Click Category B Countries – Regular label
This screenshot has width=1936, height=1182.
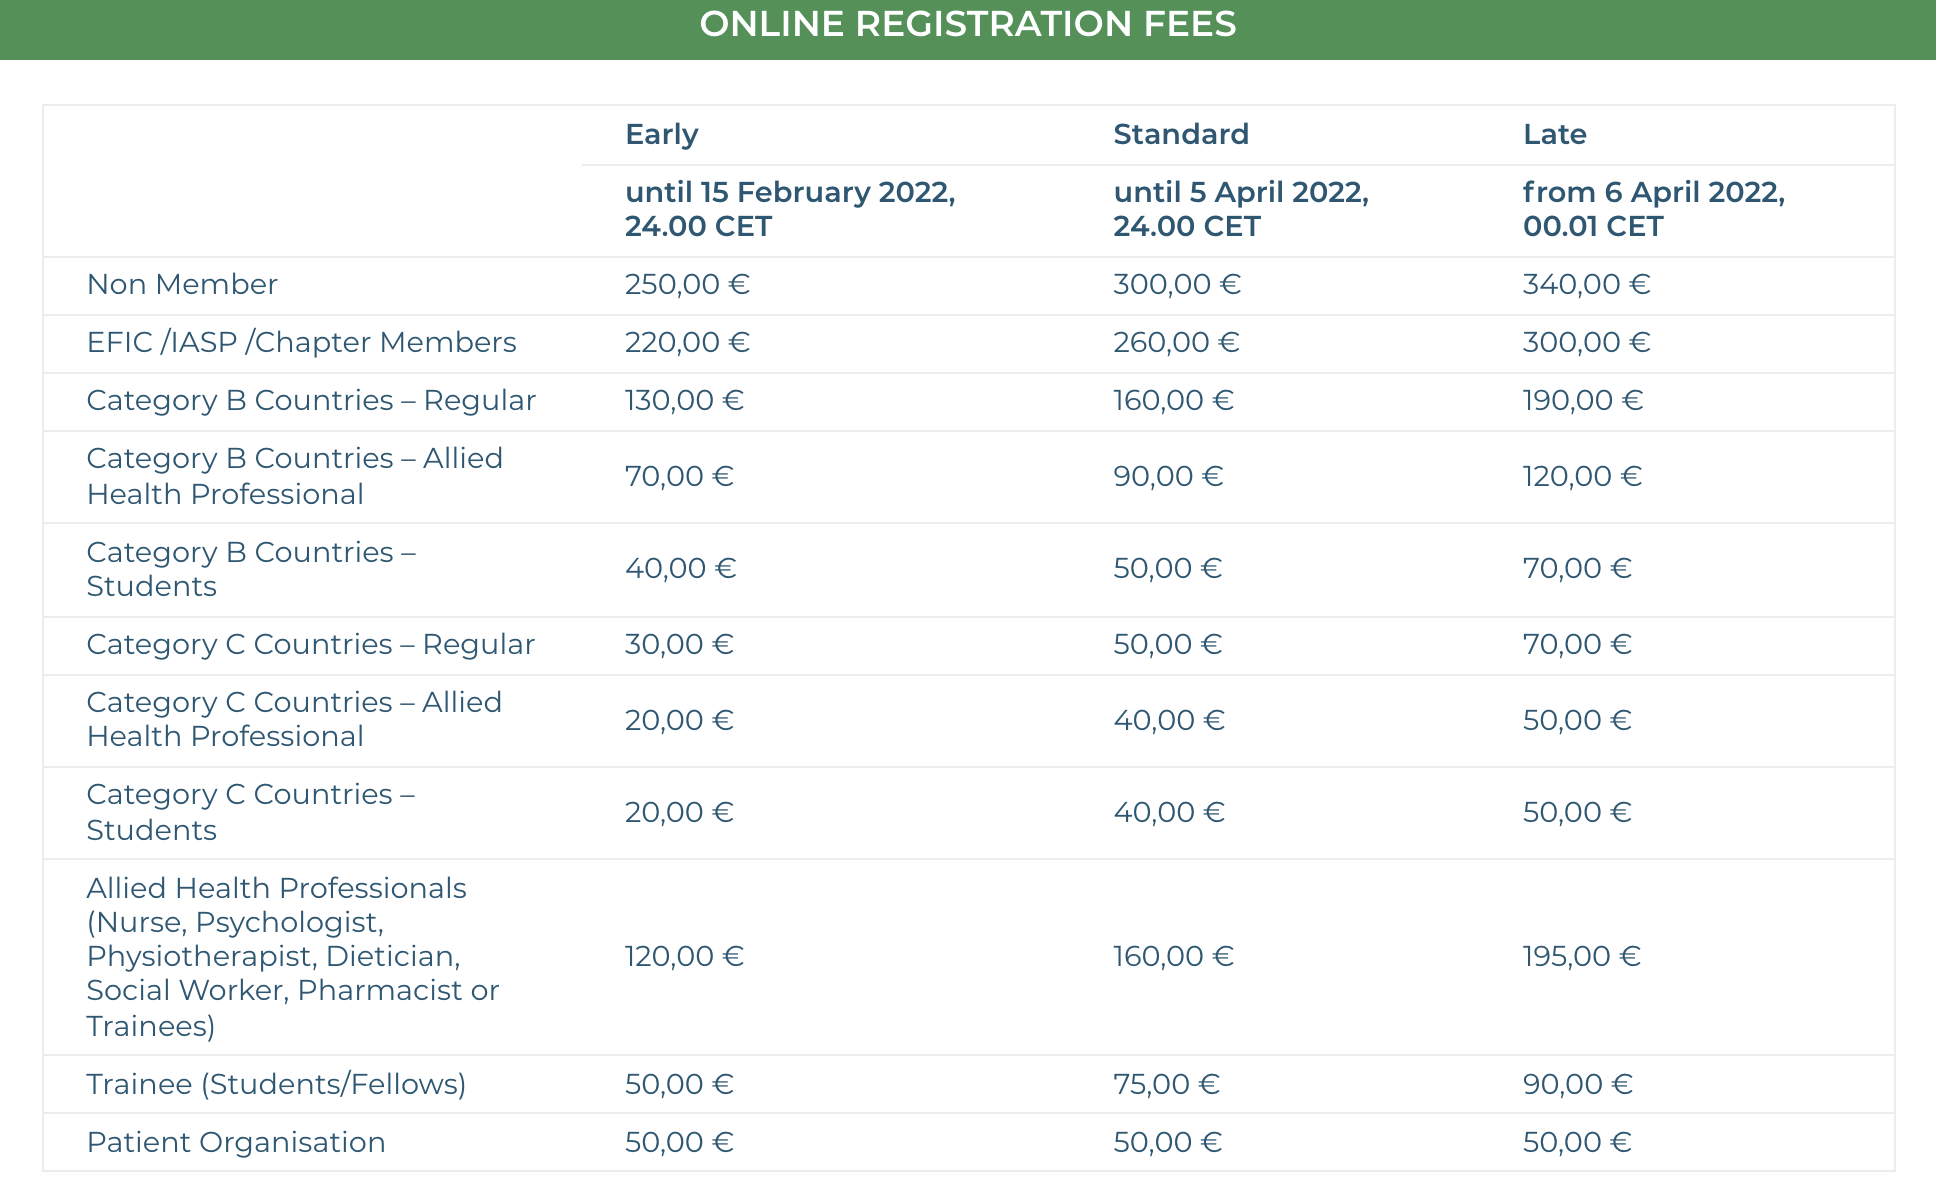click(311, 400)
